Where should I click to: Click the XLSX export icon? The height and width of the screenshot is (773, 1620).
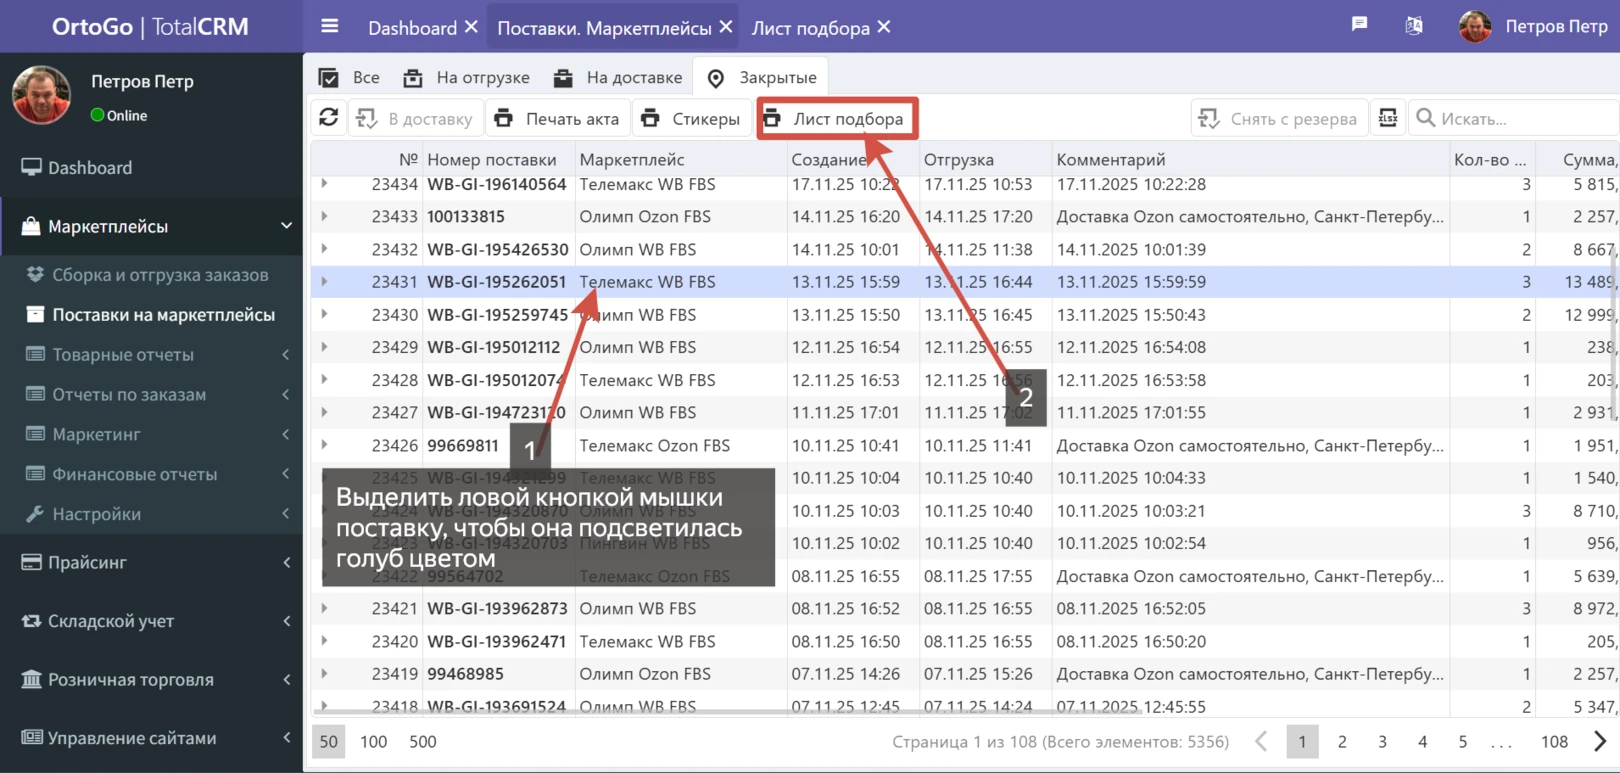click(x=1388, y=118)
